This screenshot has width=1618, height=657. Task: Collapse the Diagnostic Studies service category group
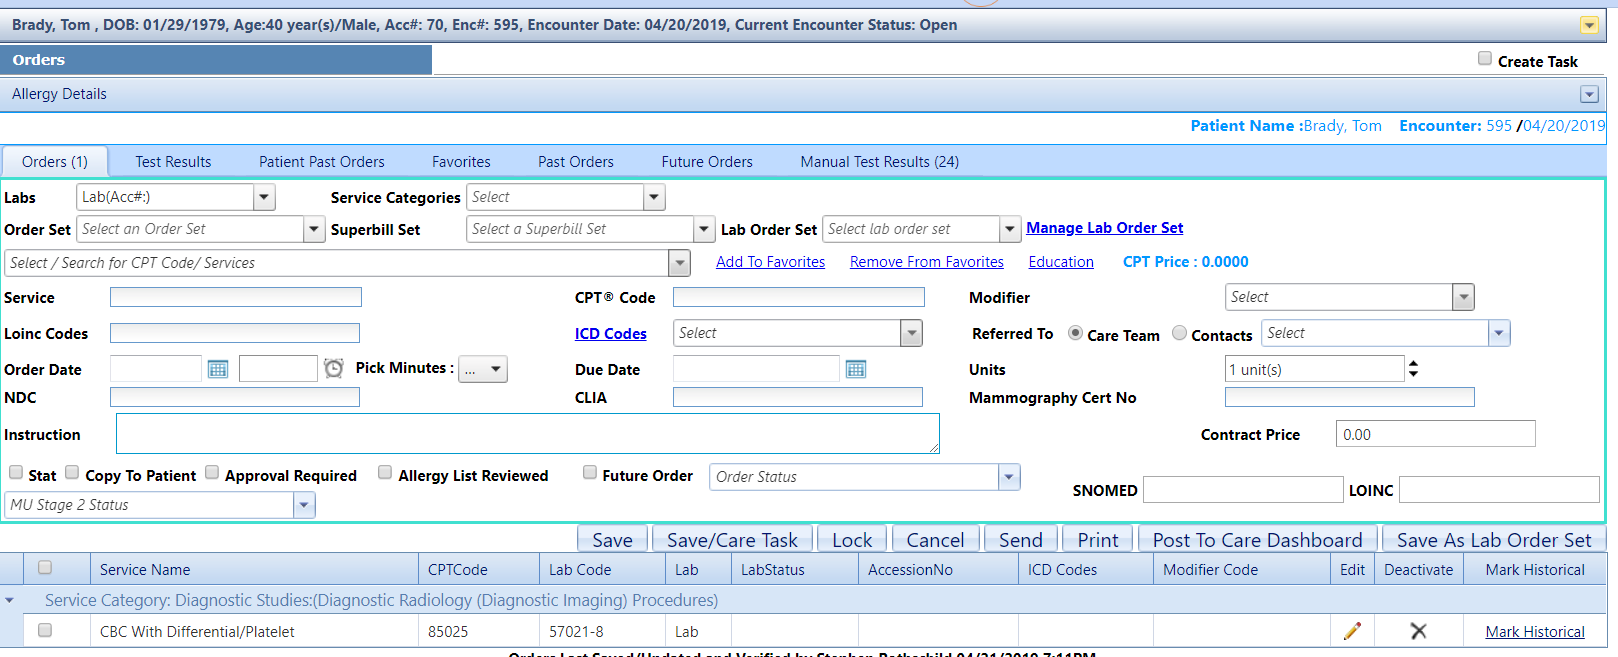pyautogui.click(x=10, y=601)
